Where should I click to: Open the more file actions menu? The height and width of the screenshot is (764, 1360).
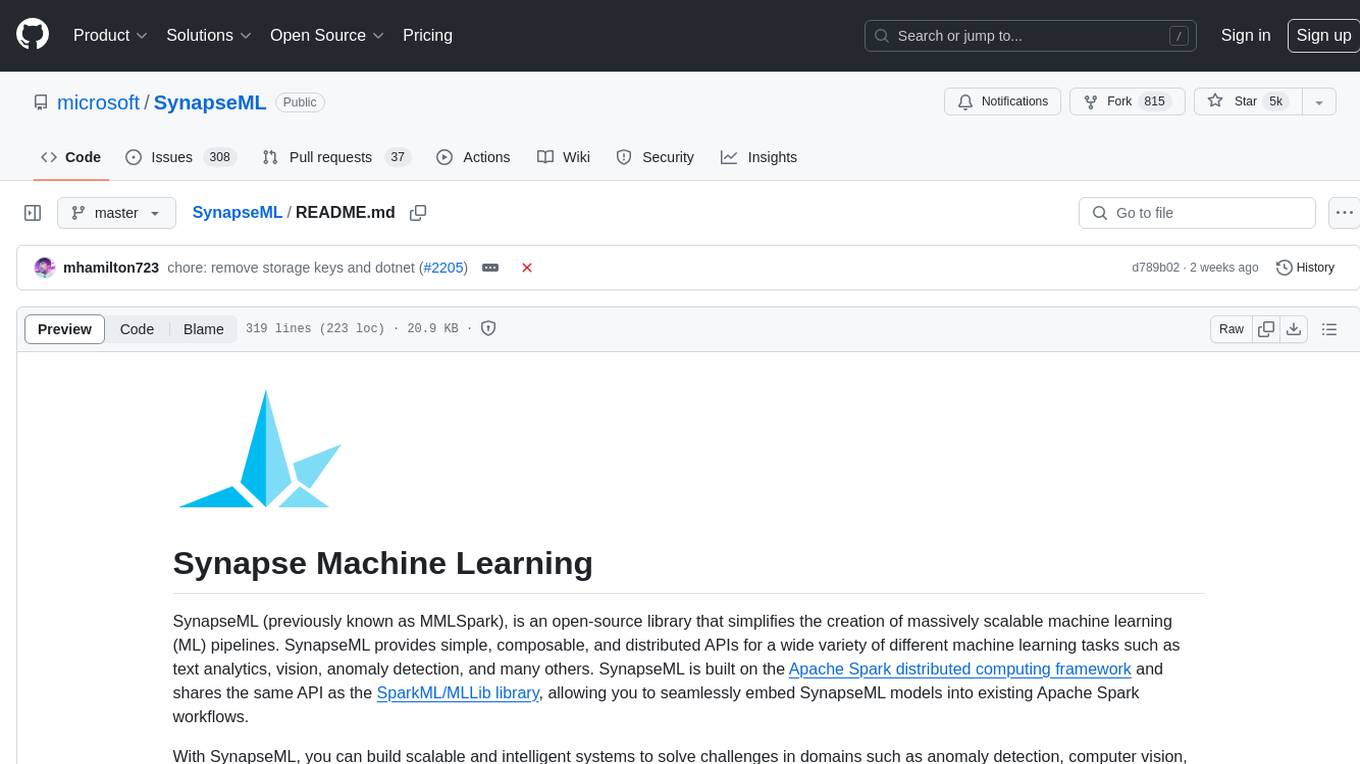[1344, 213]
